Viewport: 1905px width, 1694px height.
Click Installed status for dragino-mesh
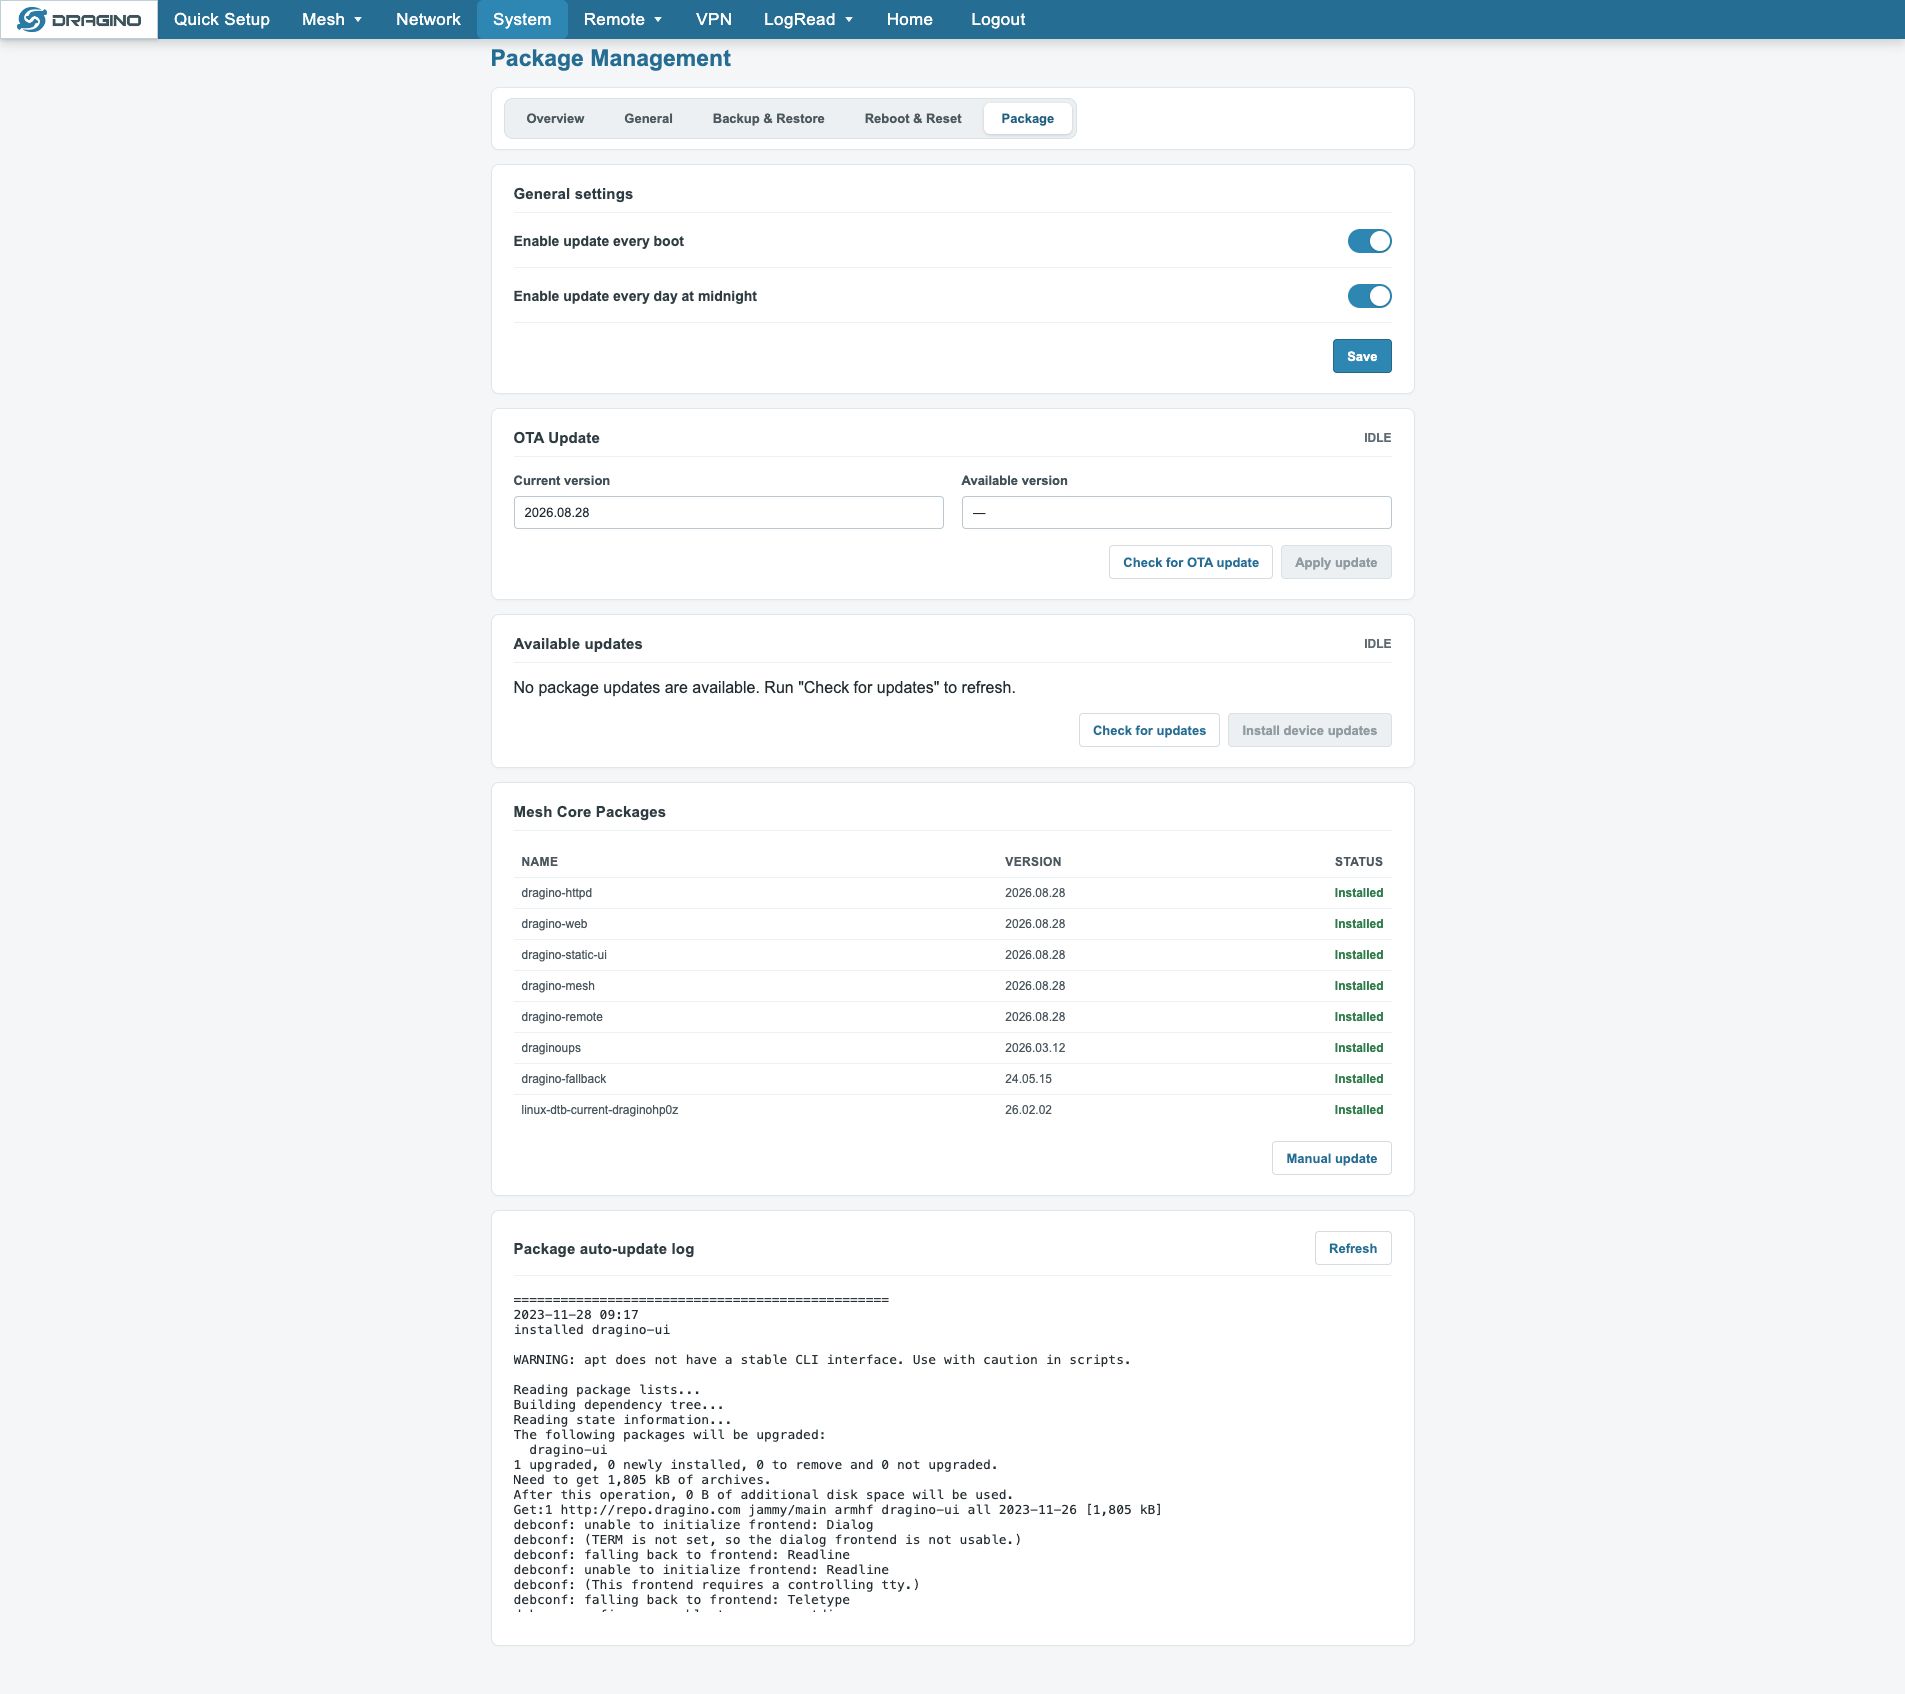1359,986
